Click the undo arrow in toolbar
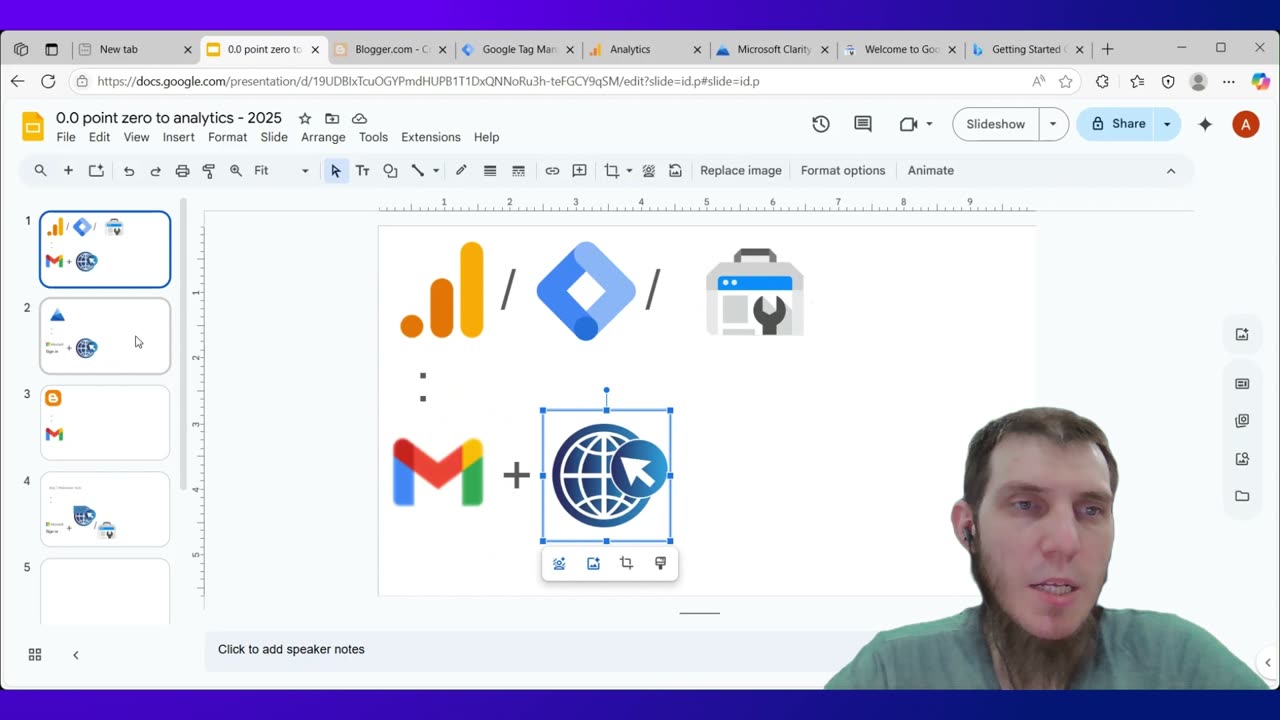Screen dimensions: 1280x720 coord(128,171)
